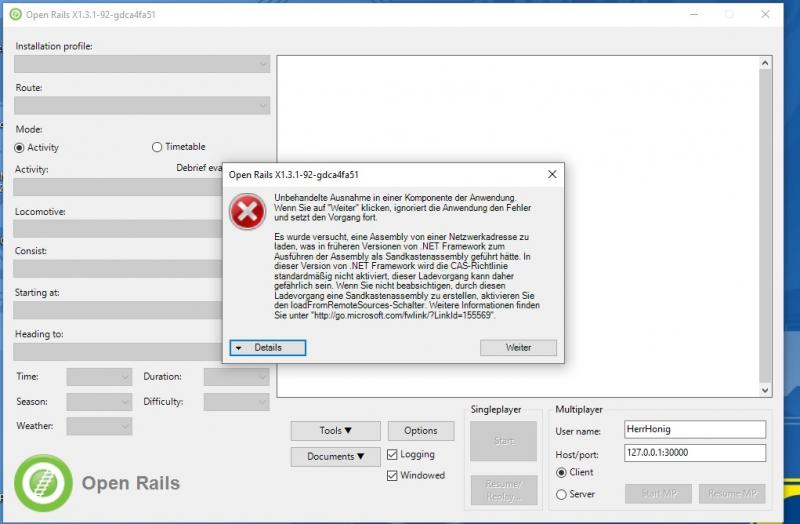The width and height of the screenshot is (800, 524).
Task: Open the Time dropdown
Action: pos(99,377)
